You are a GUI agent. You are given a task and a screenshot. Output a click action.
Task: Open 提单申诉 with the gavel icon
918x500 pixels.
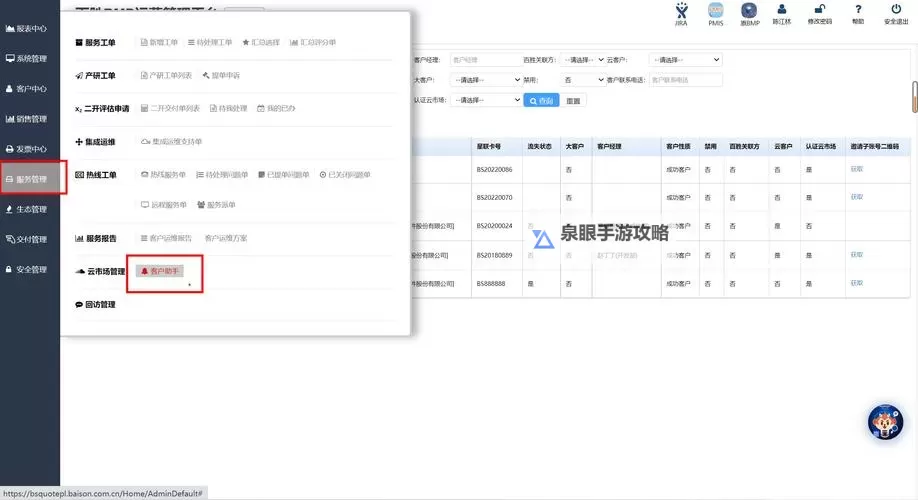tap(221, 76)
